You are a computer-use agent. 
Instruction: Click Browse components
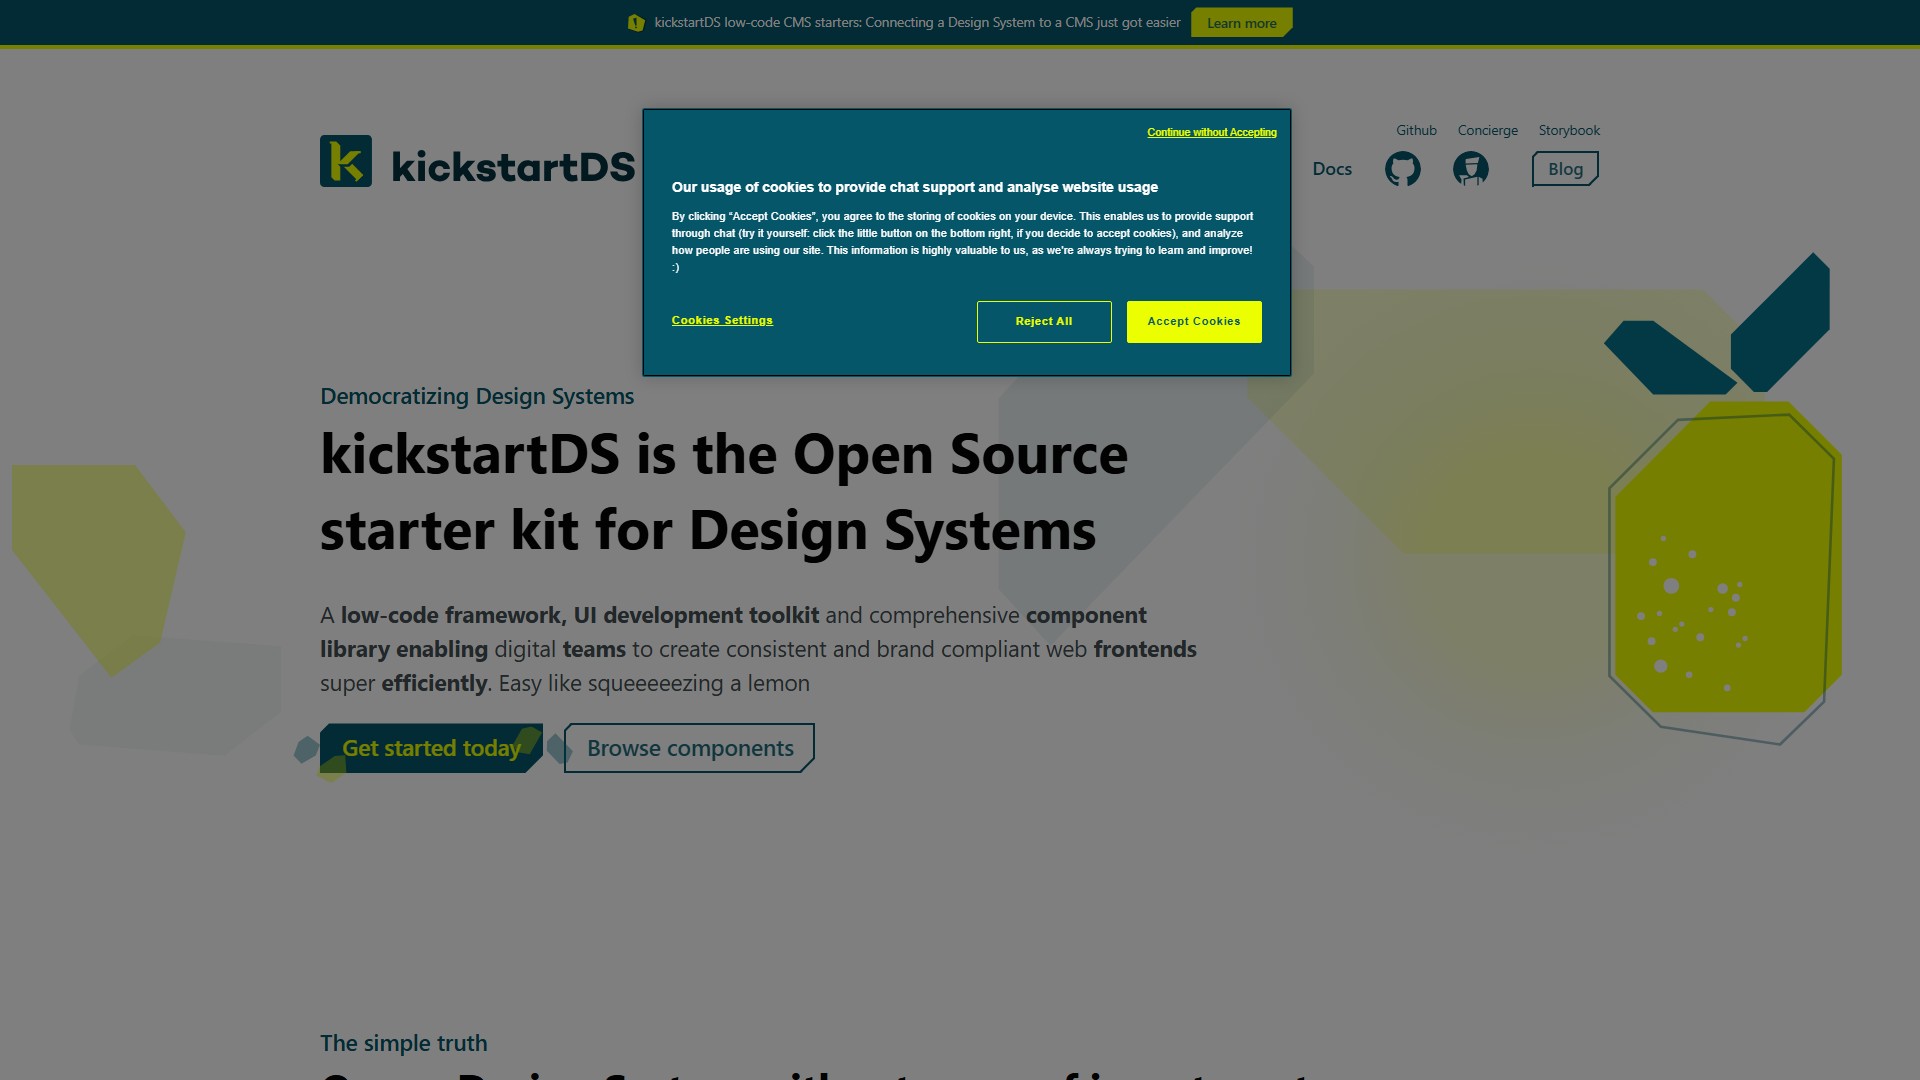(689, 747)
